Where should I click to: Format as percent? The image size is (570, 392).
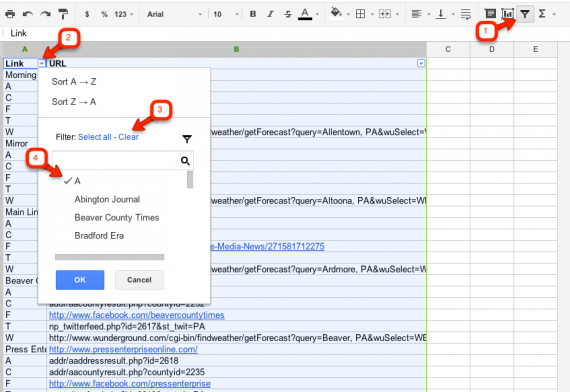[104, 14]
